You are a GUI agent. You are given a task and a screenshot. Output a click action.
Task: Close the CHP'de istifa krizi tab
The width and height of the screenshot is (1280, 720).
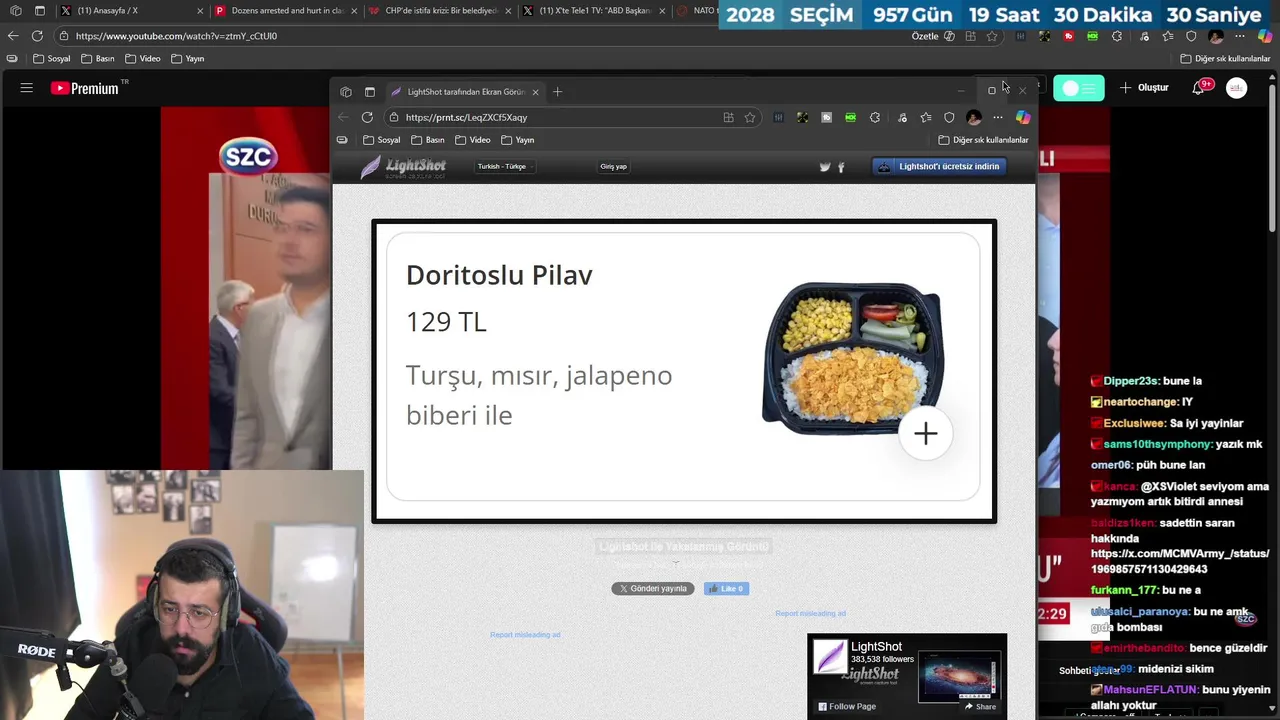point(508,11)
